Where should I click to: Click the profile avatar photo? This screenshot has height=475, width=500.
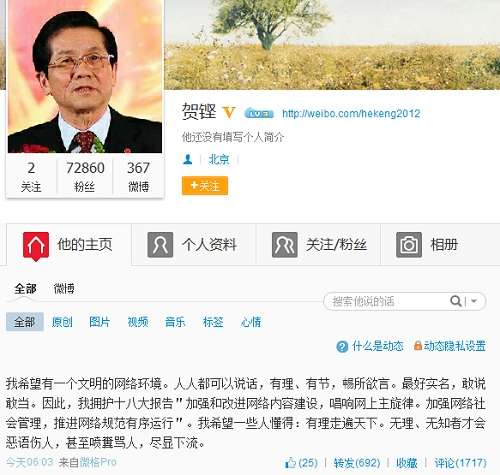[x=85, y=76]
